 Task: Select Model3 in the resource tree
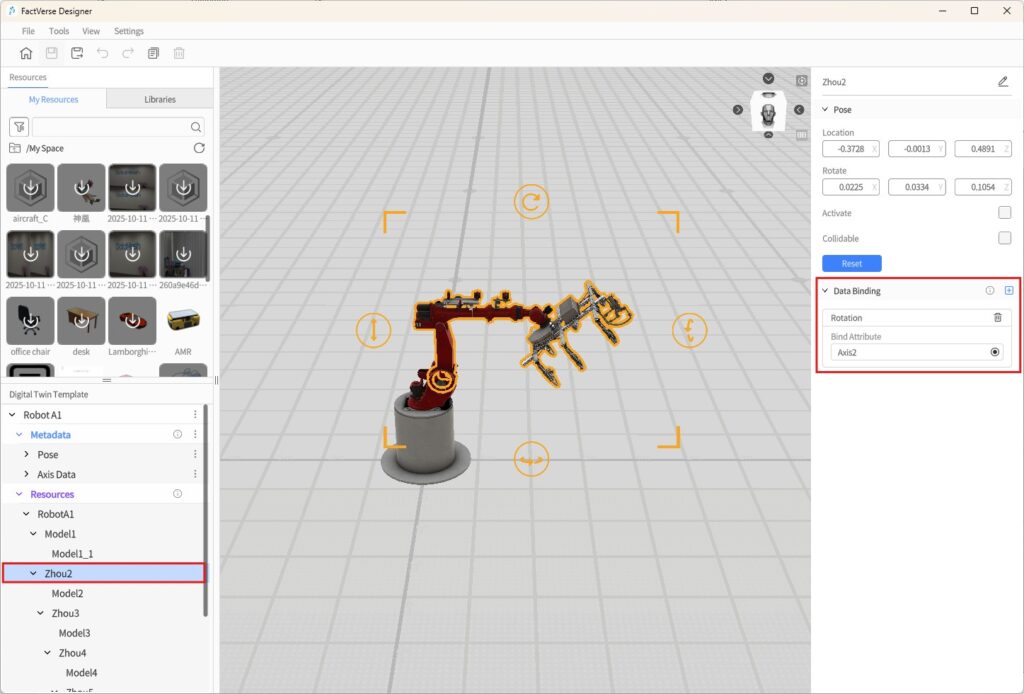pos(74,633)
